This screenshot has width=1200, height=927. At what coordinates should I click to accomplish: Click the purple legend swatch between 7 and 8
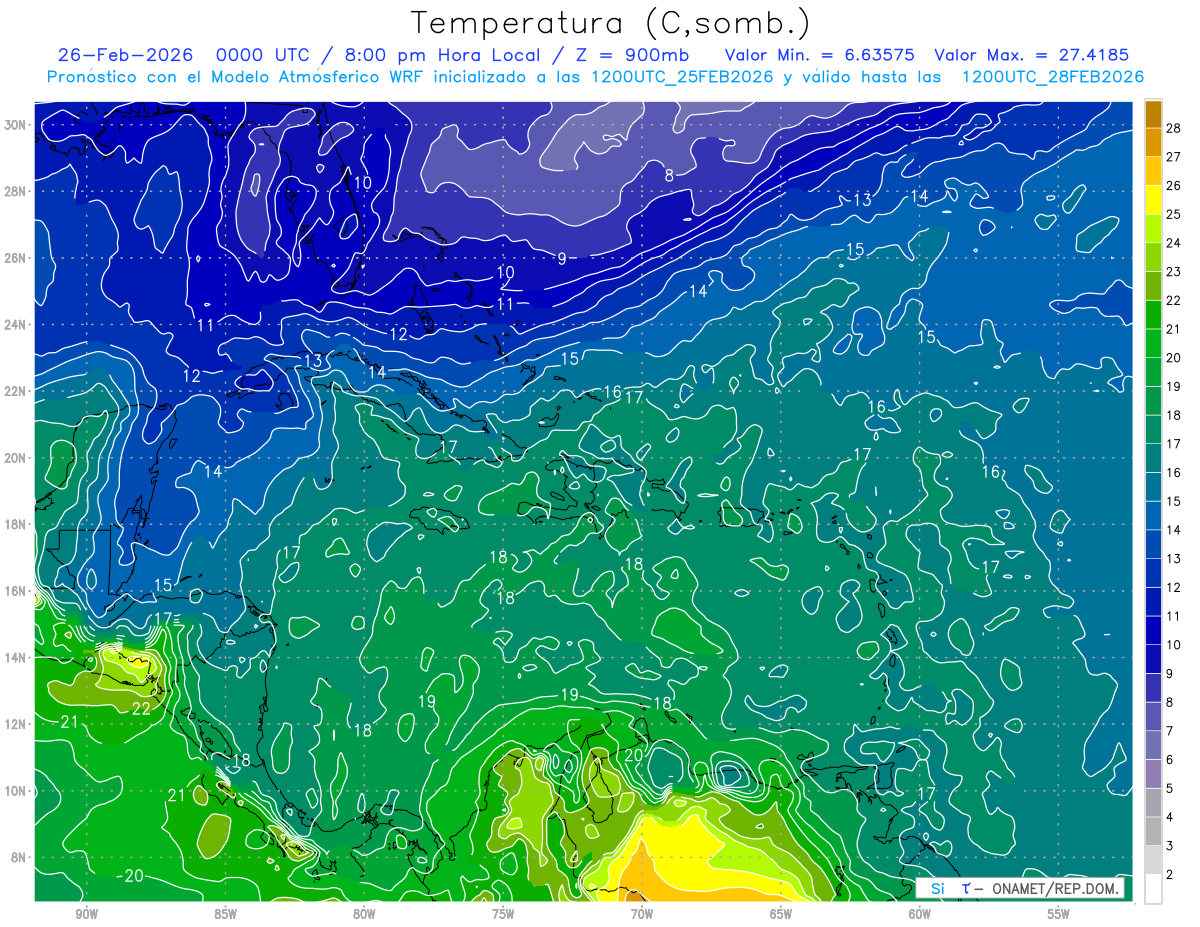tap(1153, 716)
